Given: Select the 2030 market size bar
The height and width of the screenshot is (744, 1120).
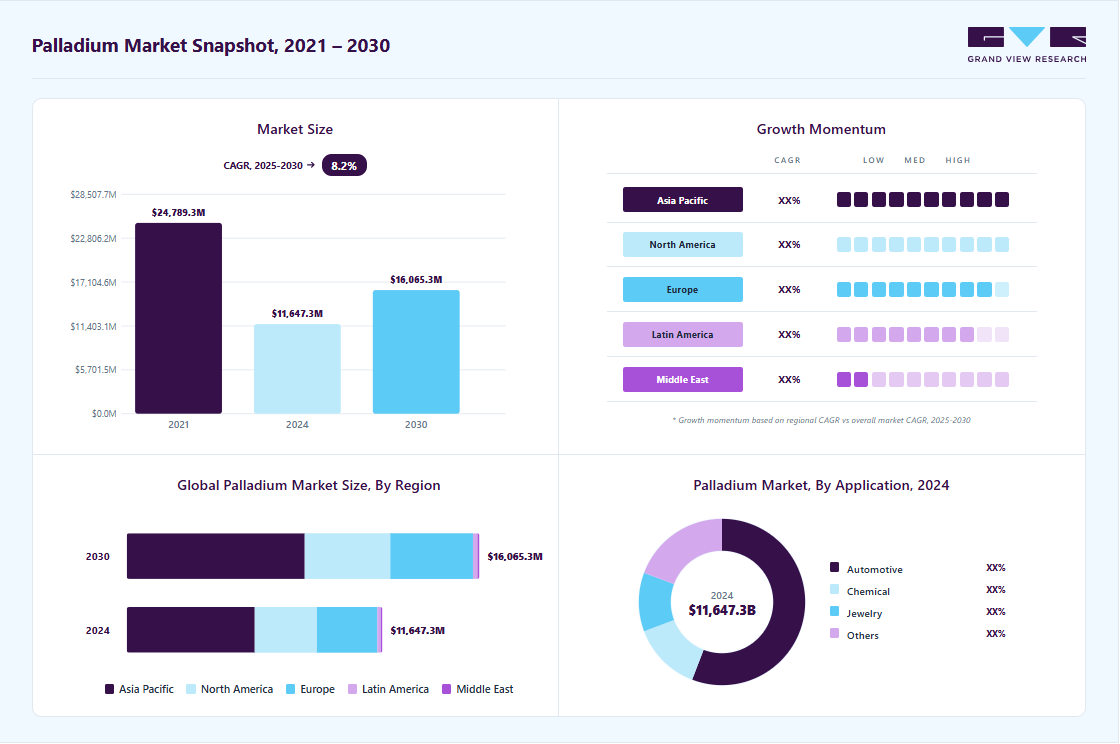Looking at the screenshot, I should [416, 352].
